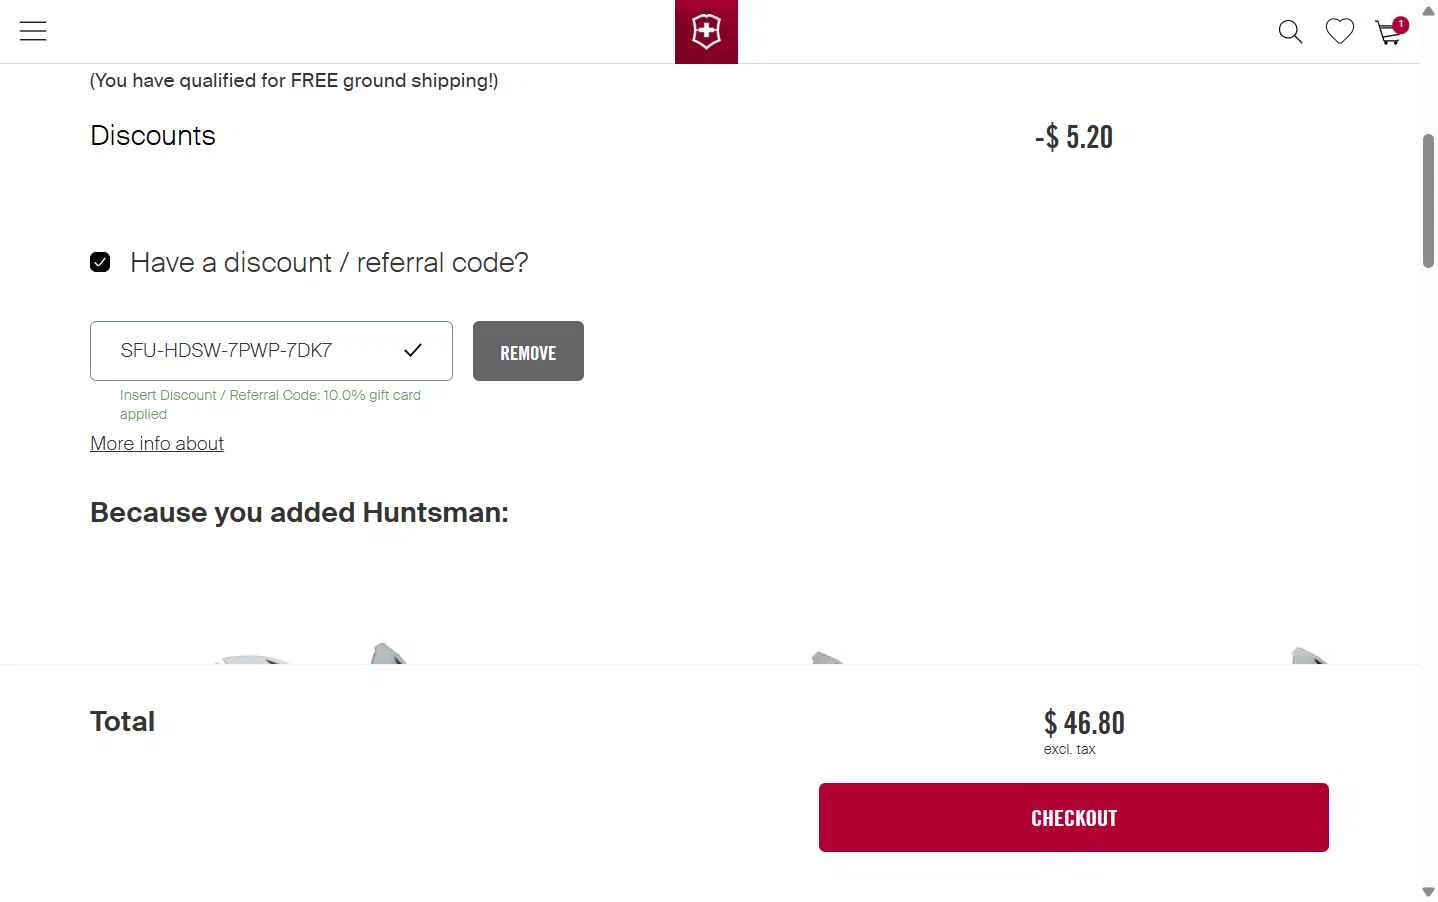Screen dimensions: 1438x902
Task: Open site search with magnifier icon
Action: tap(1290, 32)
